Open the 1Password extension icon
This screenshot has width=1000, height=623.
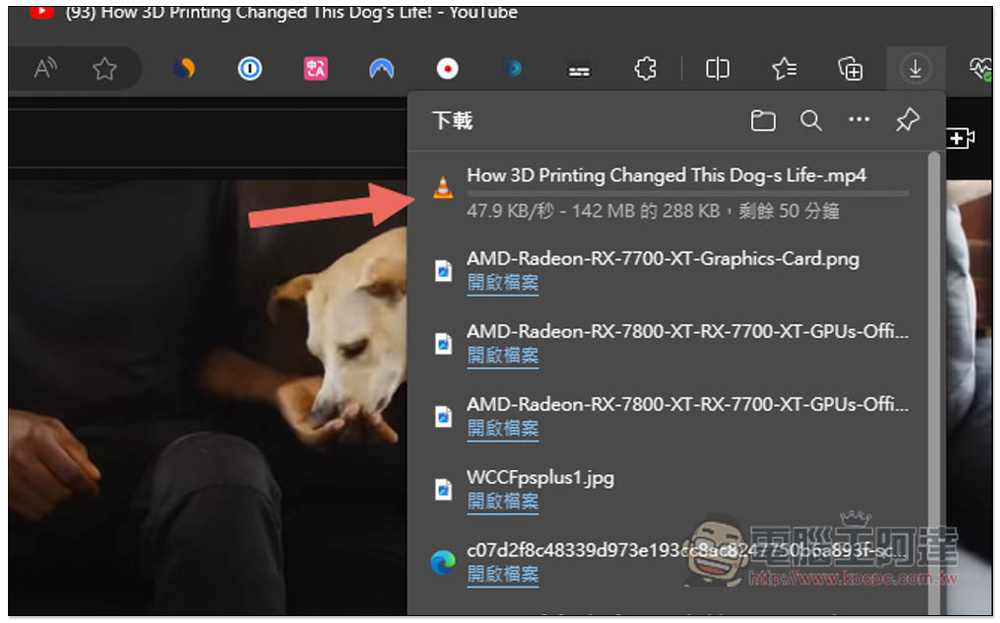coord(250,68)
